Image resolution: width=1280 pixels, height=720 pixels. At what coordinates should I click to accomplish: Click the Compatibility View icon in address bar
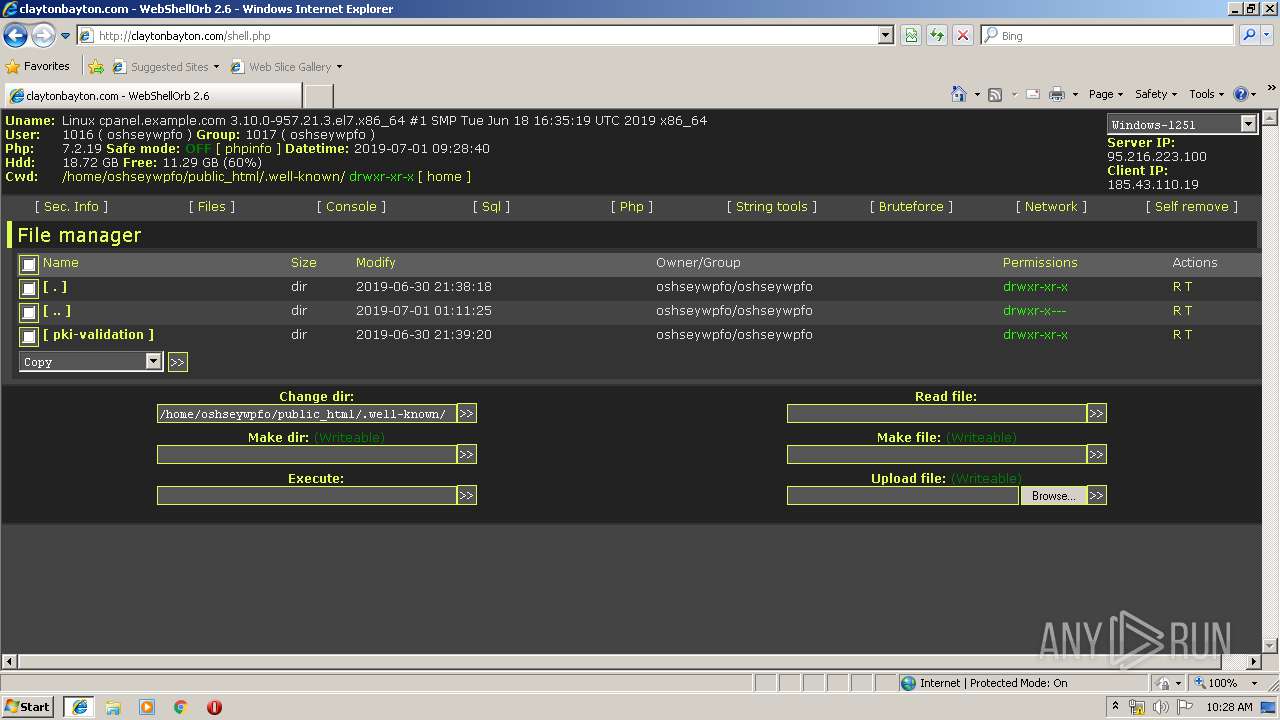(911, 35)
